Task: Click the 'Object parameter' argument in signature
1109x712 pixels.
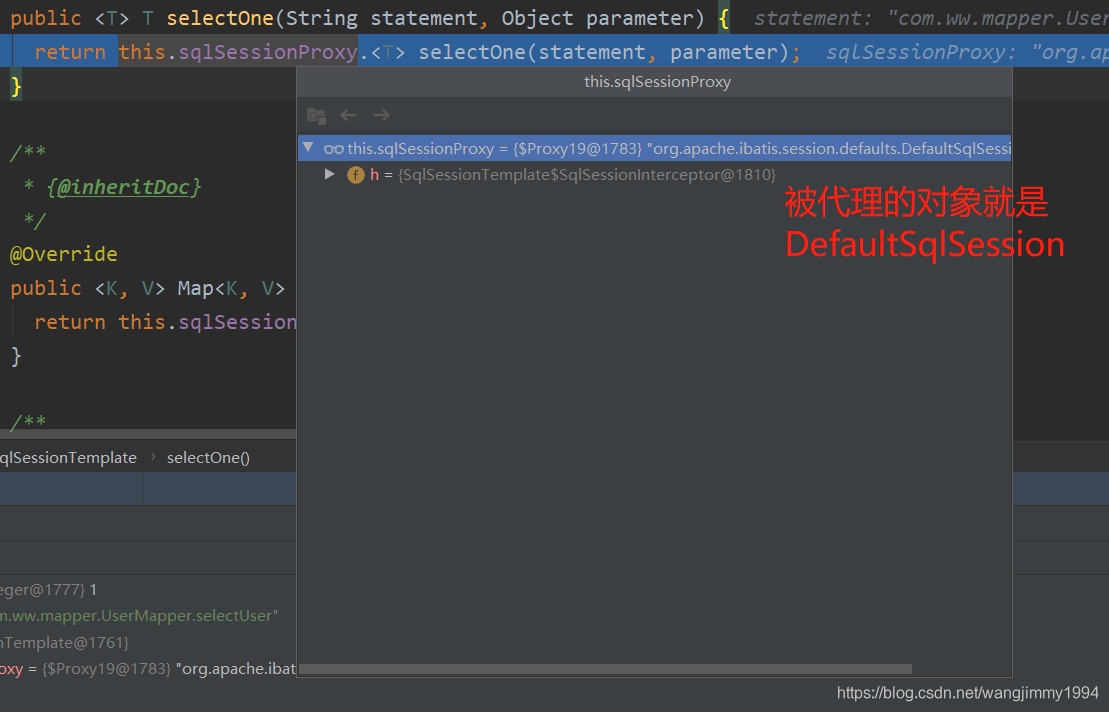Action: click(598, 18)
